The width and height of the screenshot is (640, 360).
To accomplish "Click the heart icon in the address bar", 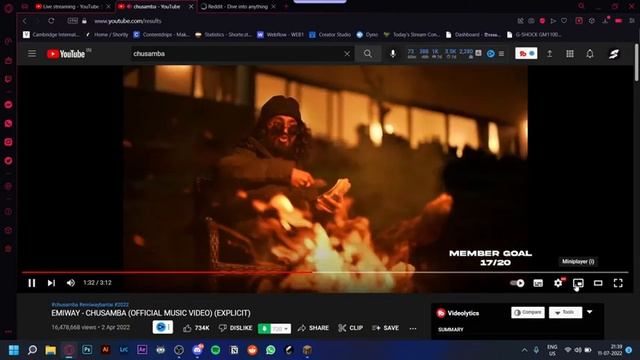I will (x=564, y=21).
